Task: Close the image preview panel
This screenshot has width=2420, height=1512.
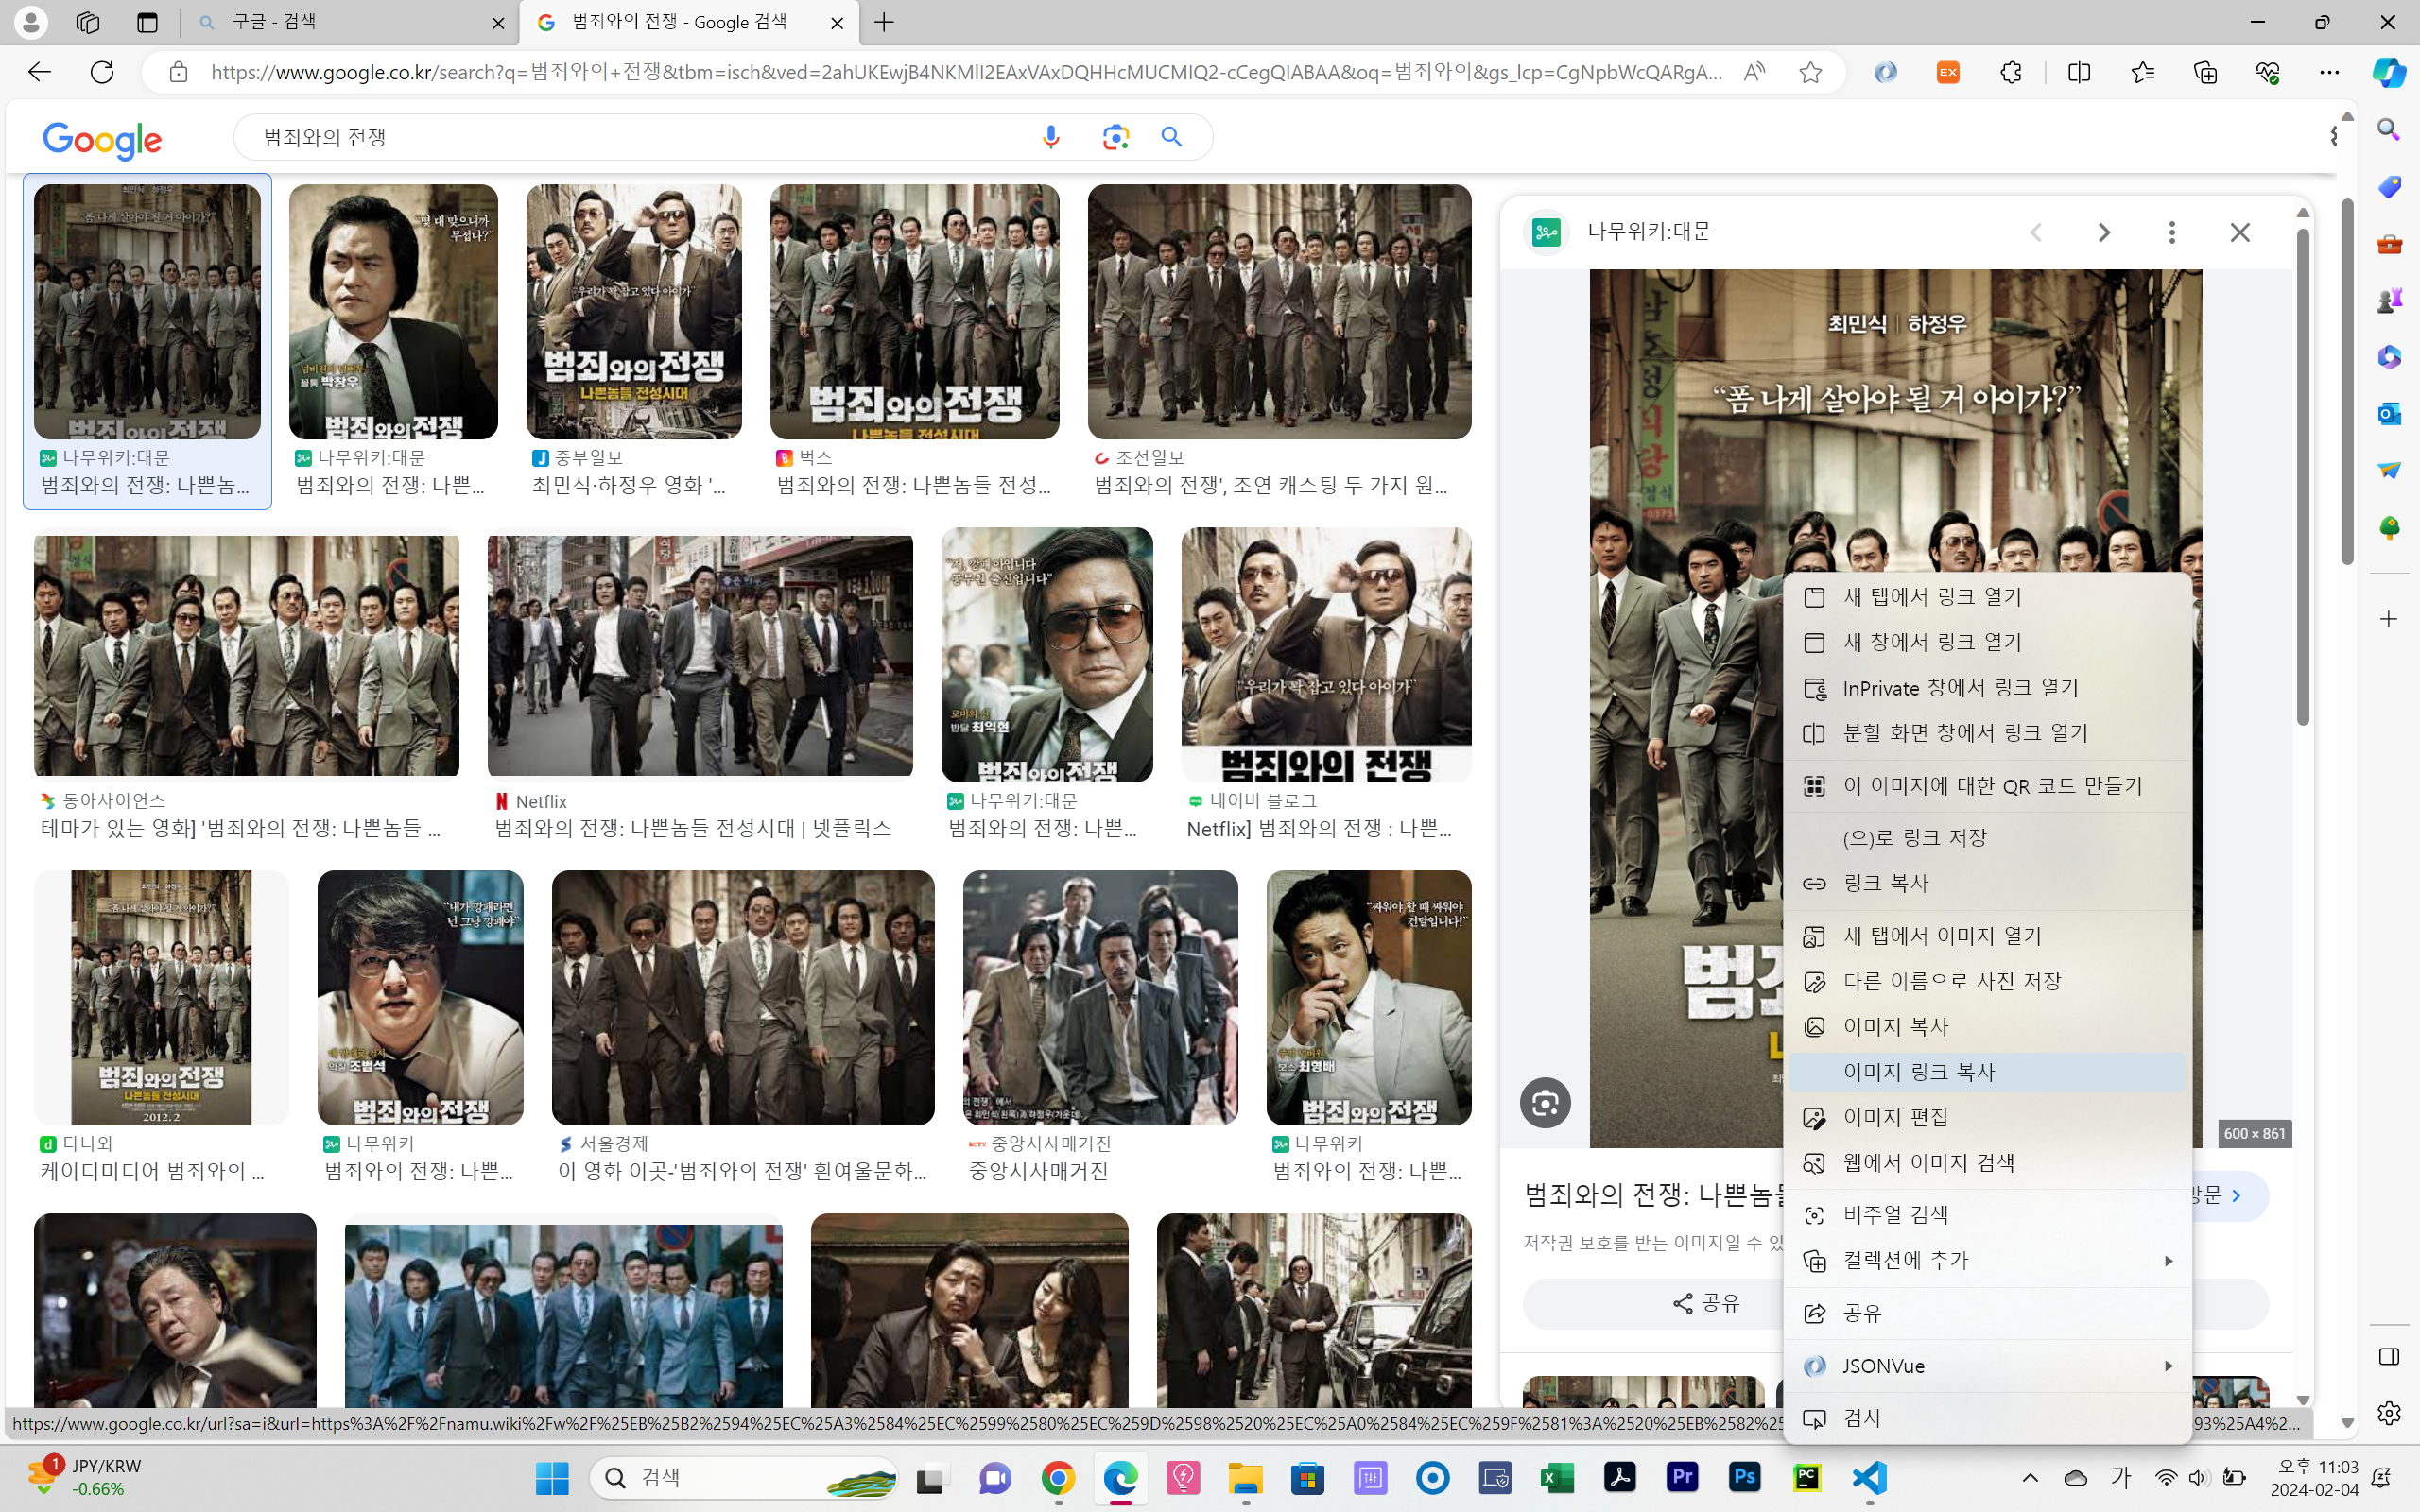Action: (x=2240, y=232)
